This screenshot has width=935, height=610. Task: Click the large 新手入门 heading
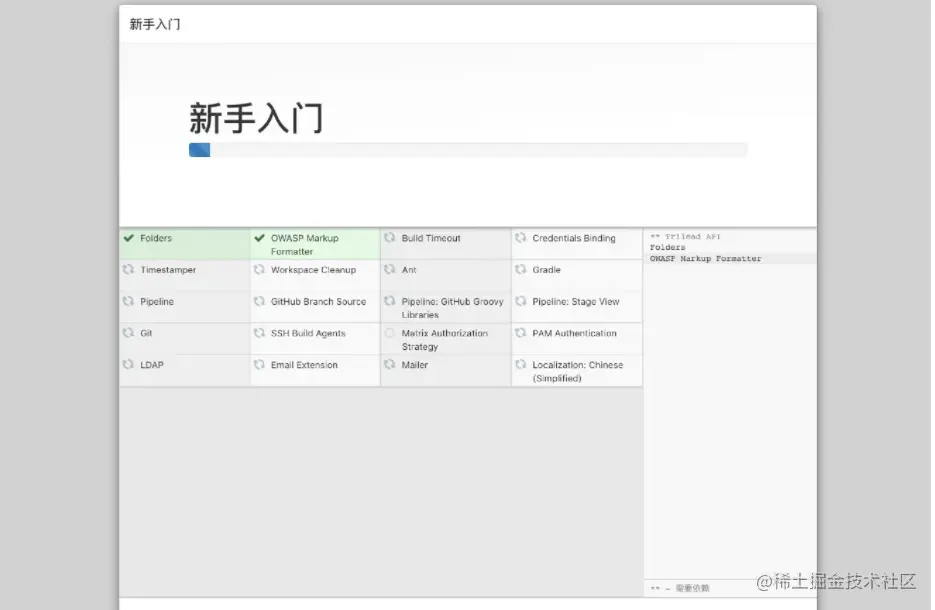(256, 118)
